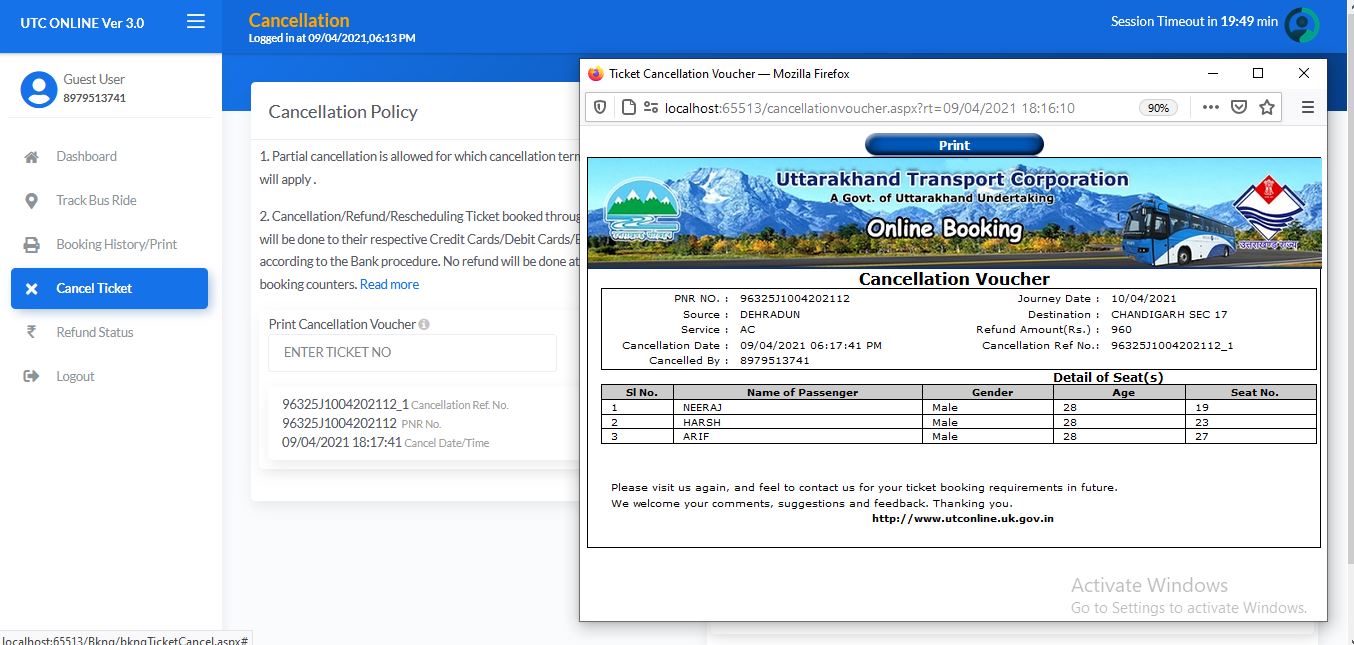The height and width of the screenshot is (645, 1354).
Task: Click the Seat No. column header
Action: [x=1255, y=393]
